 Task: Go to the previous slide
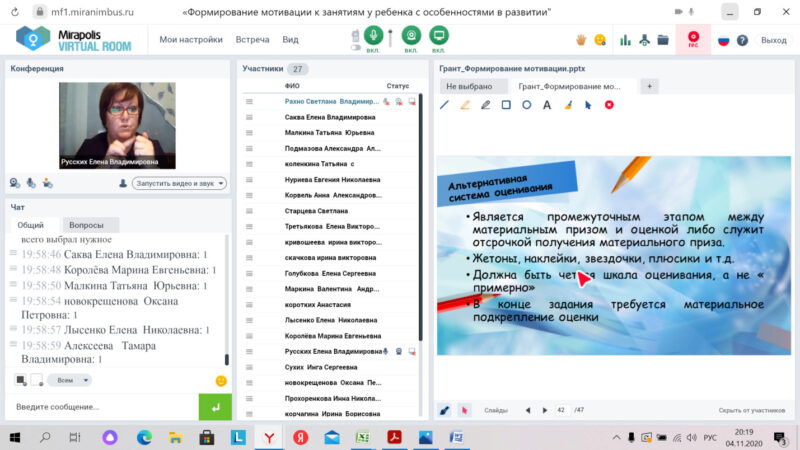(528, 410)
